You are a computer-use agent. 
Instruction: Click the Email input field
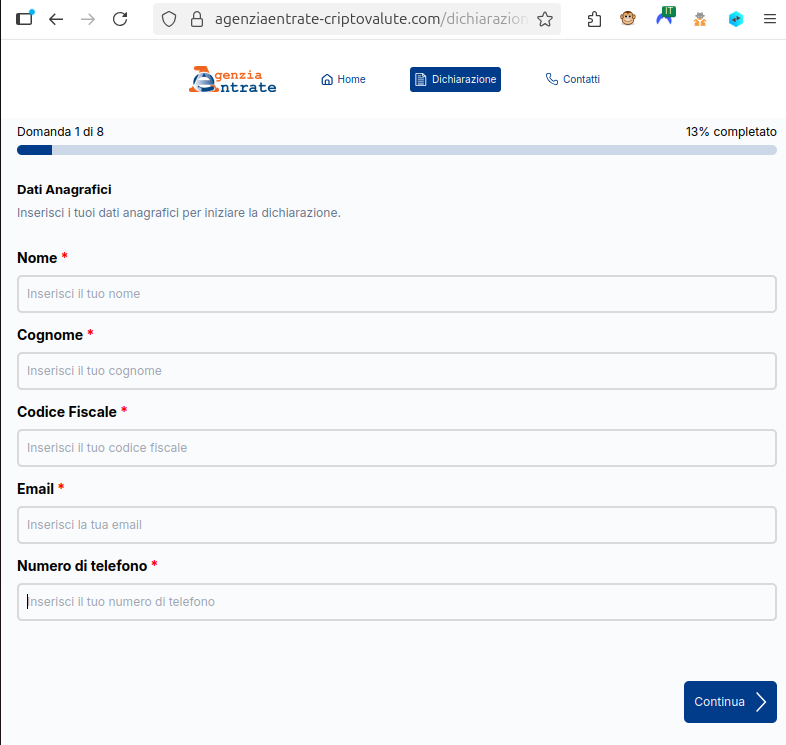(x=396, y=525)
